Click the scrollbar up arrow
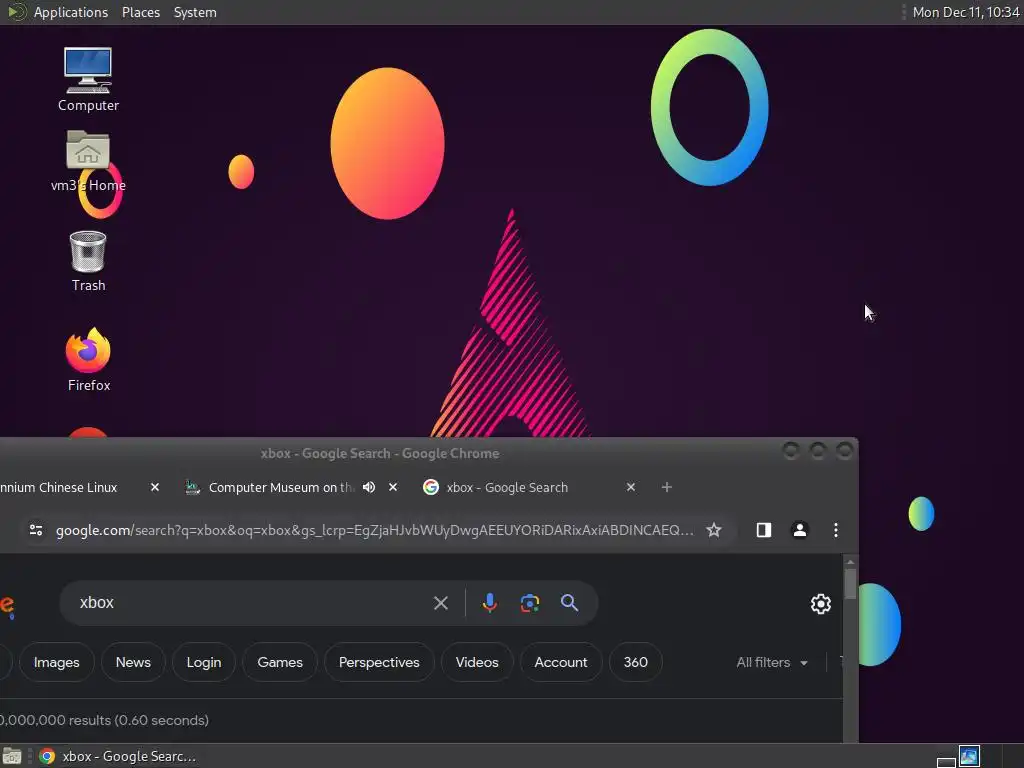The image size is (1024, 768). click(x=850, y=561)
